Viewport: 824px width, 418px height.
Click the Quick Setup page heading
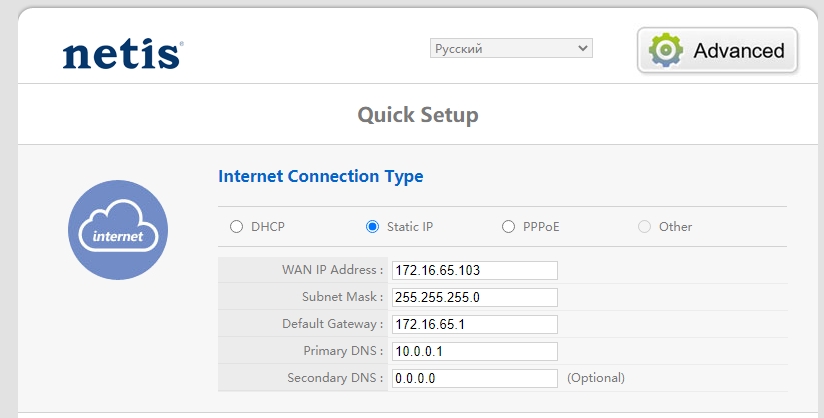click(418, 115)
